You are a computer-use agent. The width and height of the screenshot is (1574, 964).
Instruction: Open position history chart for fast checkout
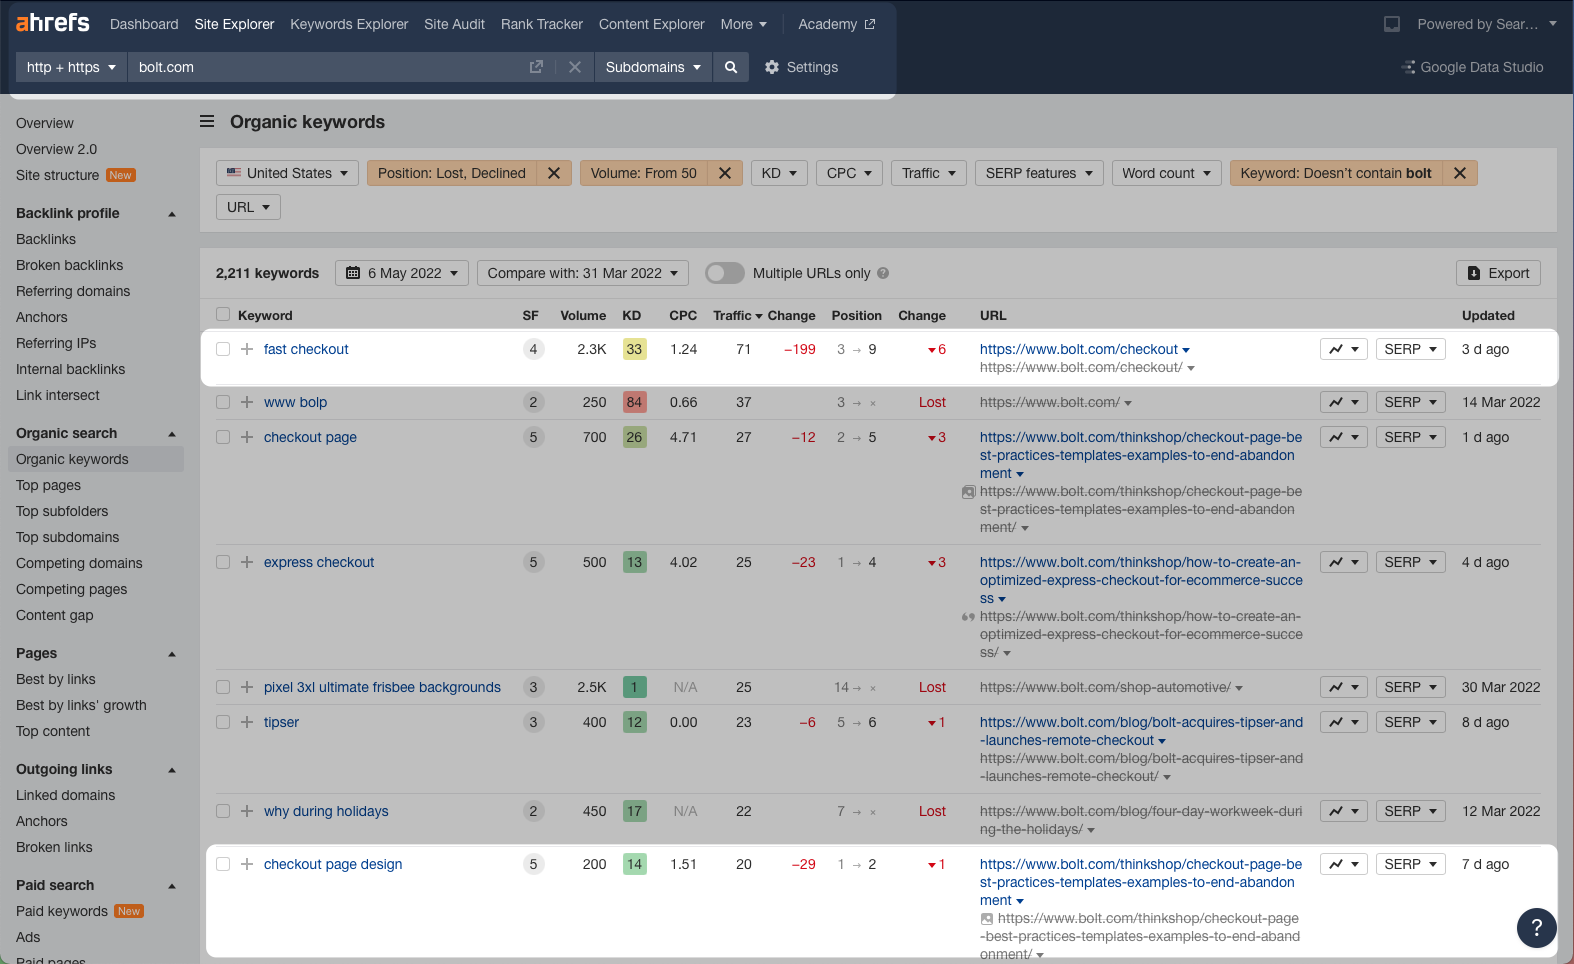[1343, 349]
